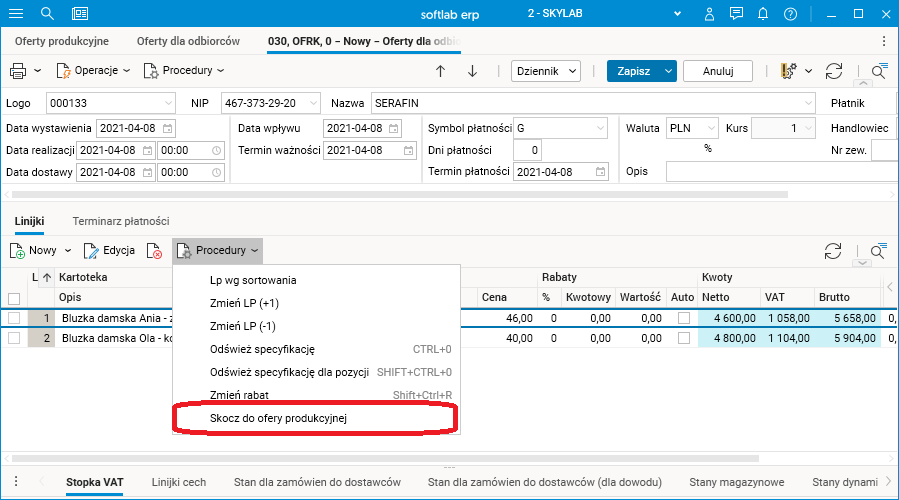Select the checkbox for row 1 Bluzka damska Ania

pyautogui.click(x=14, y=318)
